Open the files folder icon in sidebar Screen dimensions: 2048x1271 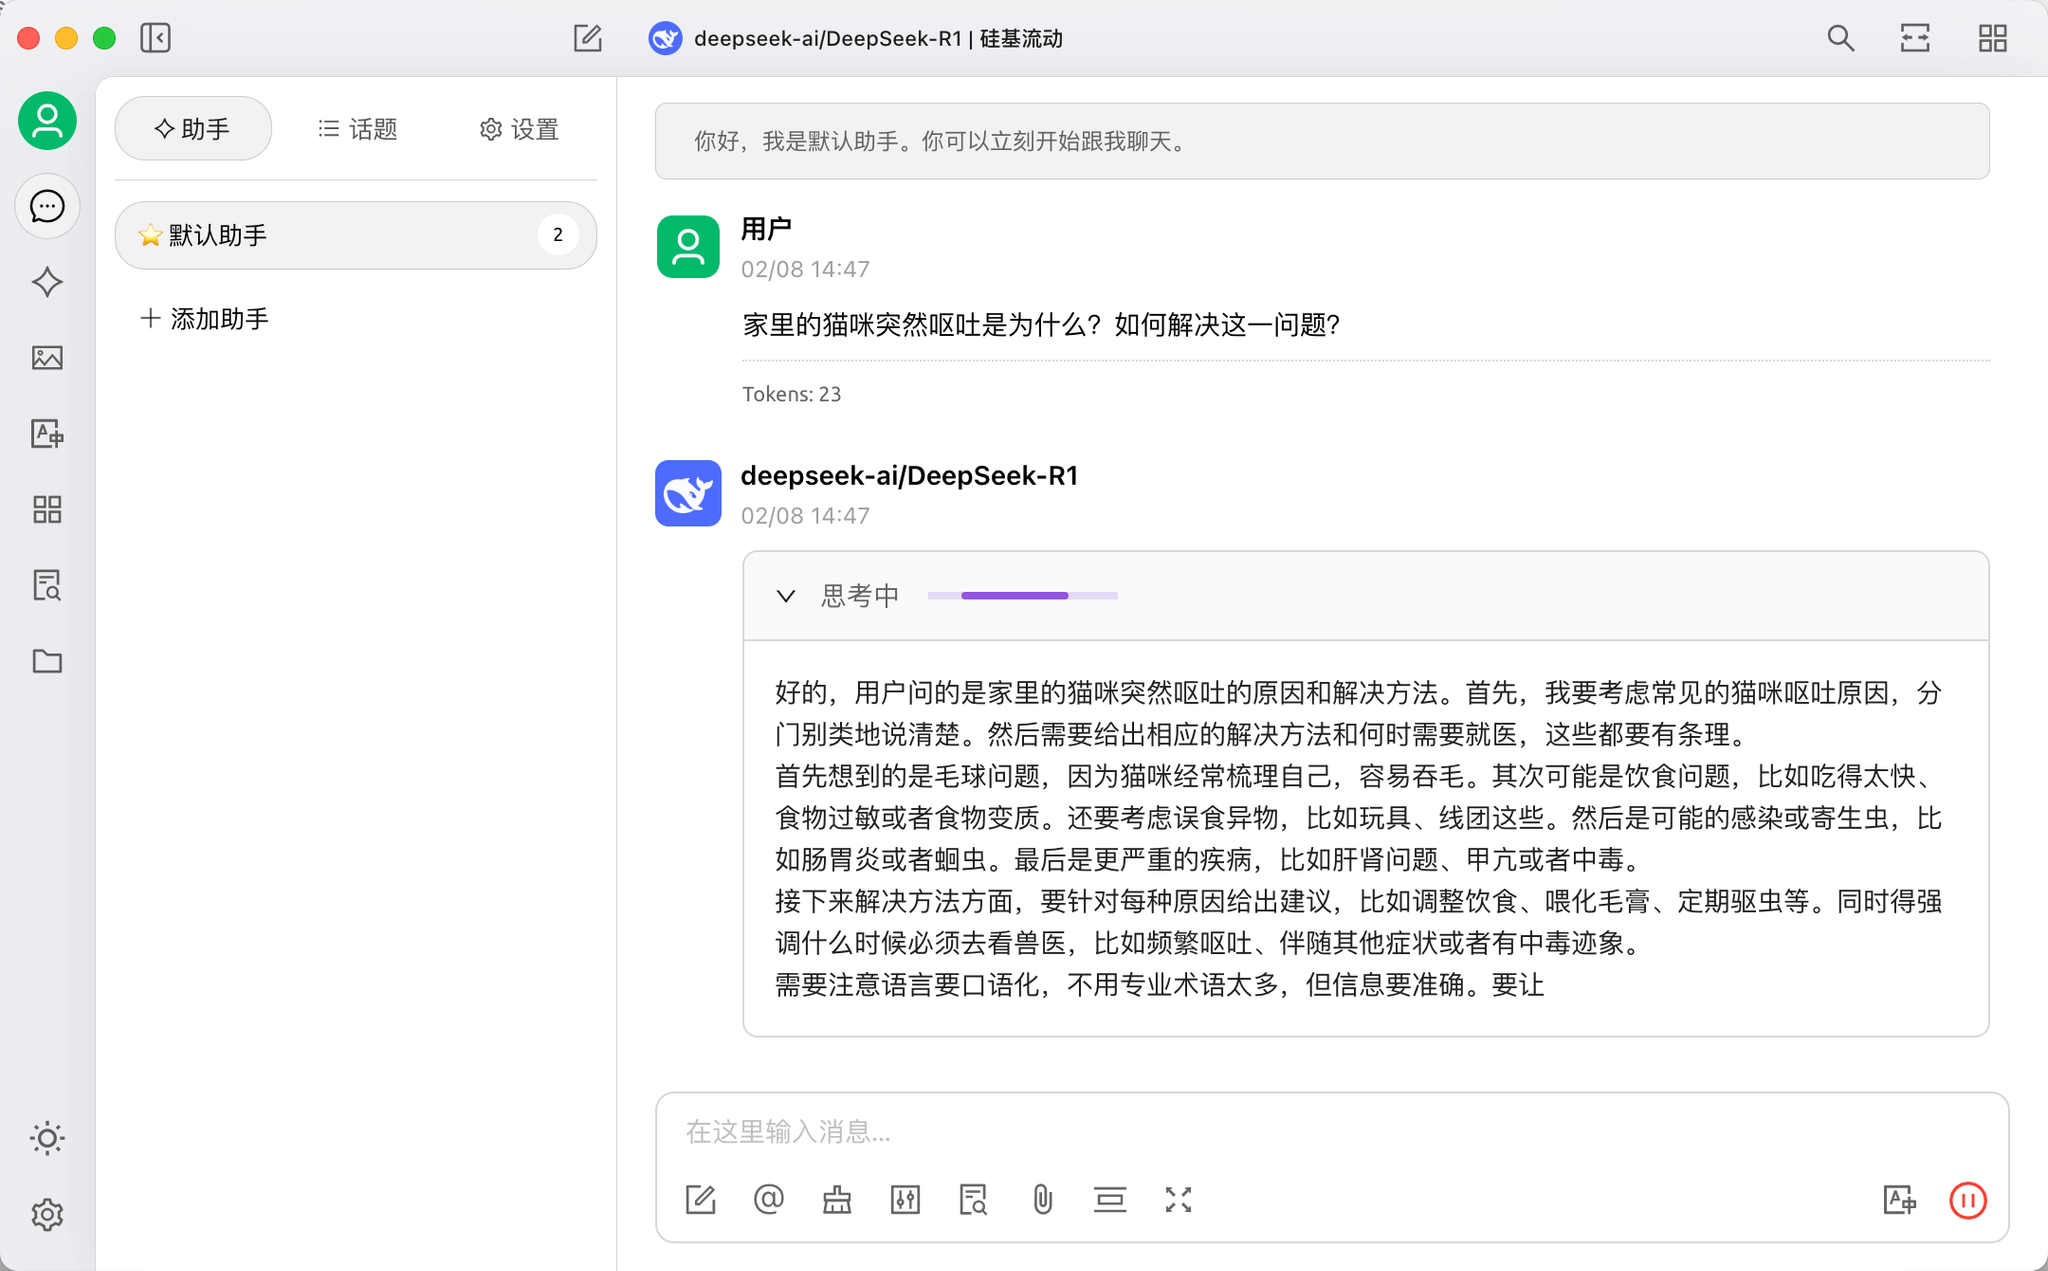[47, 661]
